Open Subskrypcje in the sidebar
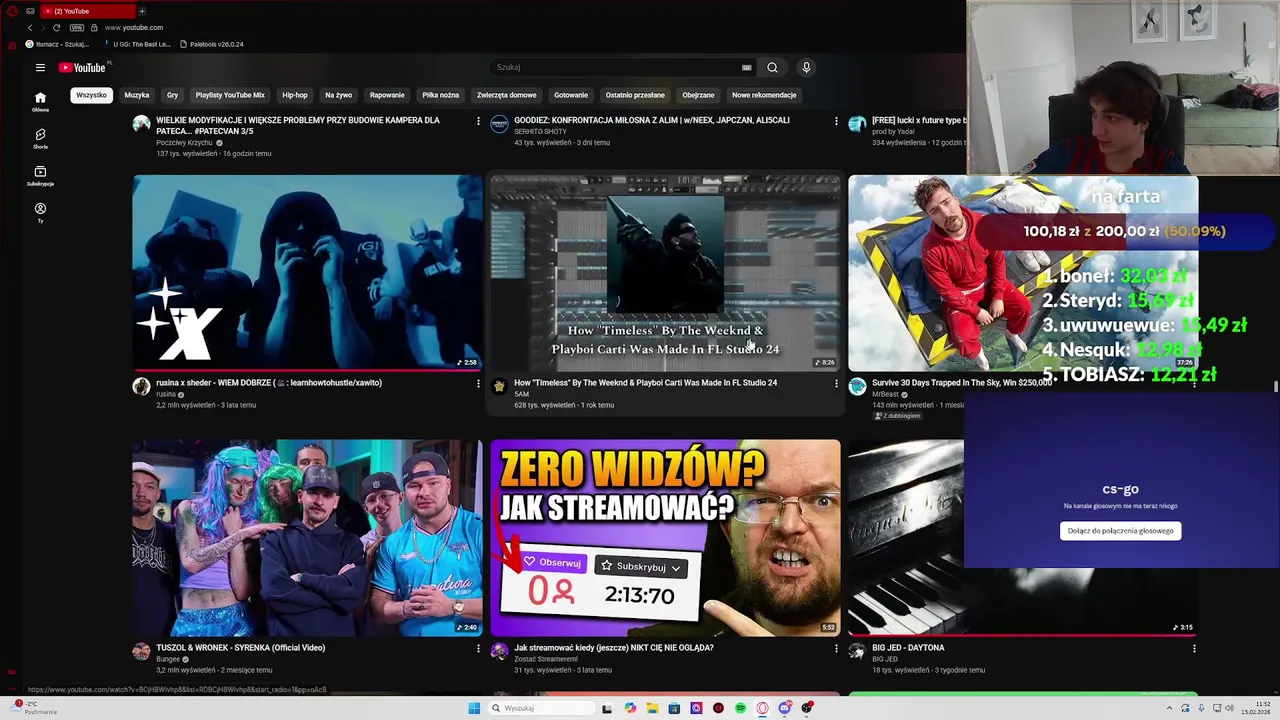 tap(40, 176)
